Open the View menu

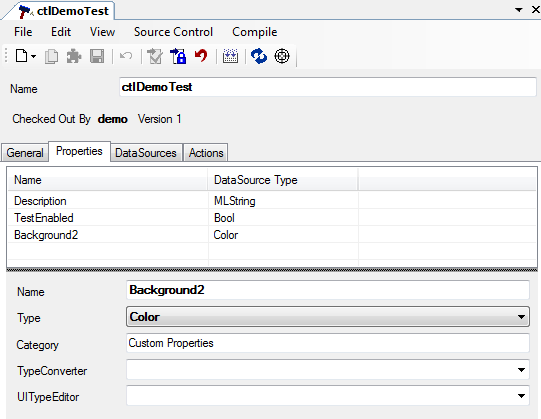tap(102, 32)
